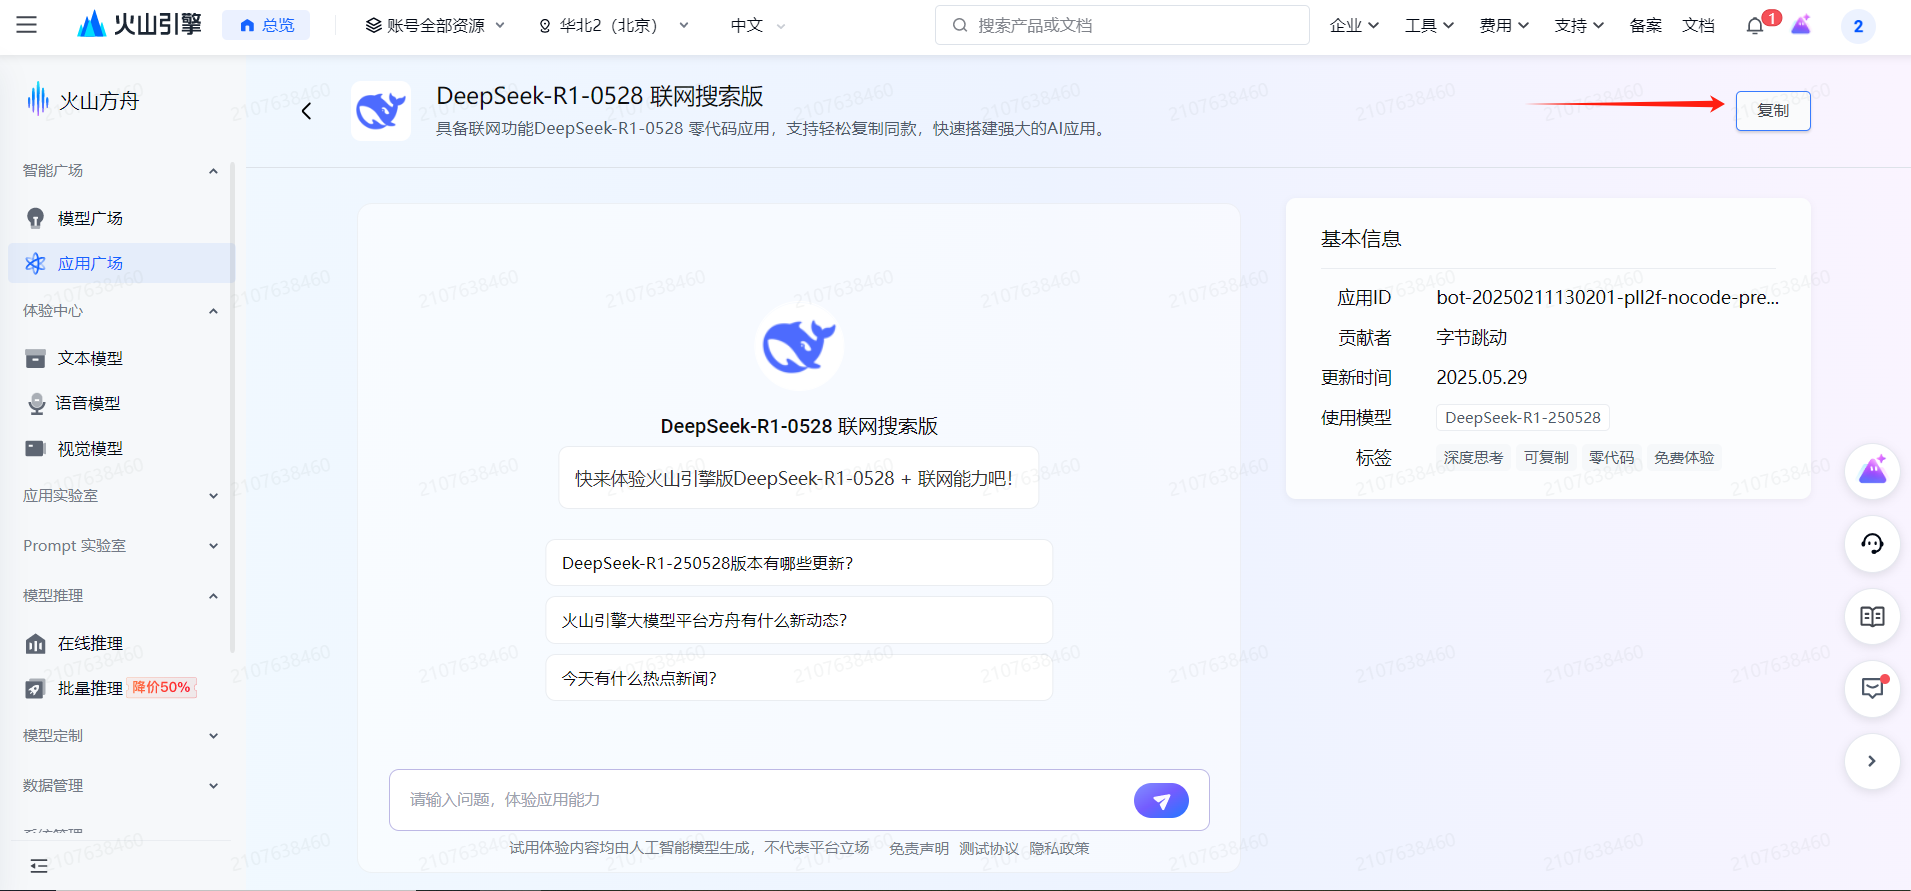Go back with the left arrow icon
This screenshot has width=1911, height=891.
pos(307,111)
